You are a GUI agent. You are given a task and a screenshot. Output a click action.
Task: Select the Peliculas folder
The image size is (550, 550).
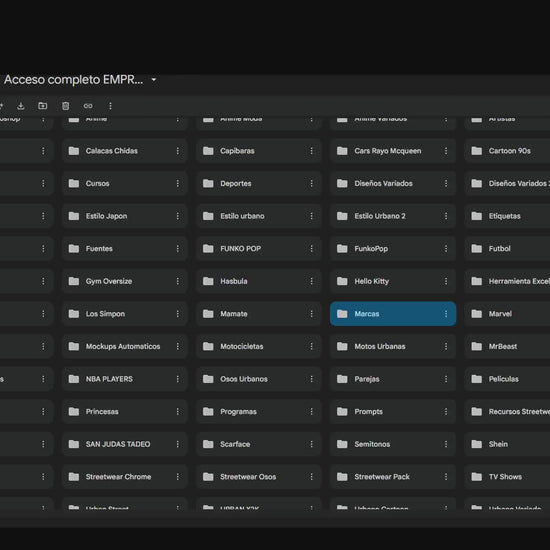click(507, 379)
